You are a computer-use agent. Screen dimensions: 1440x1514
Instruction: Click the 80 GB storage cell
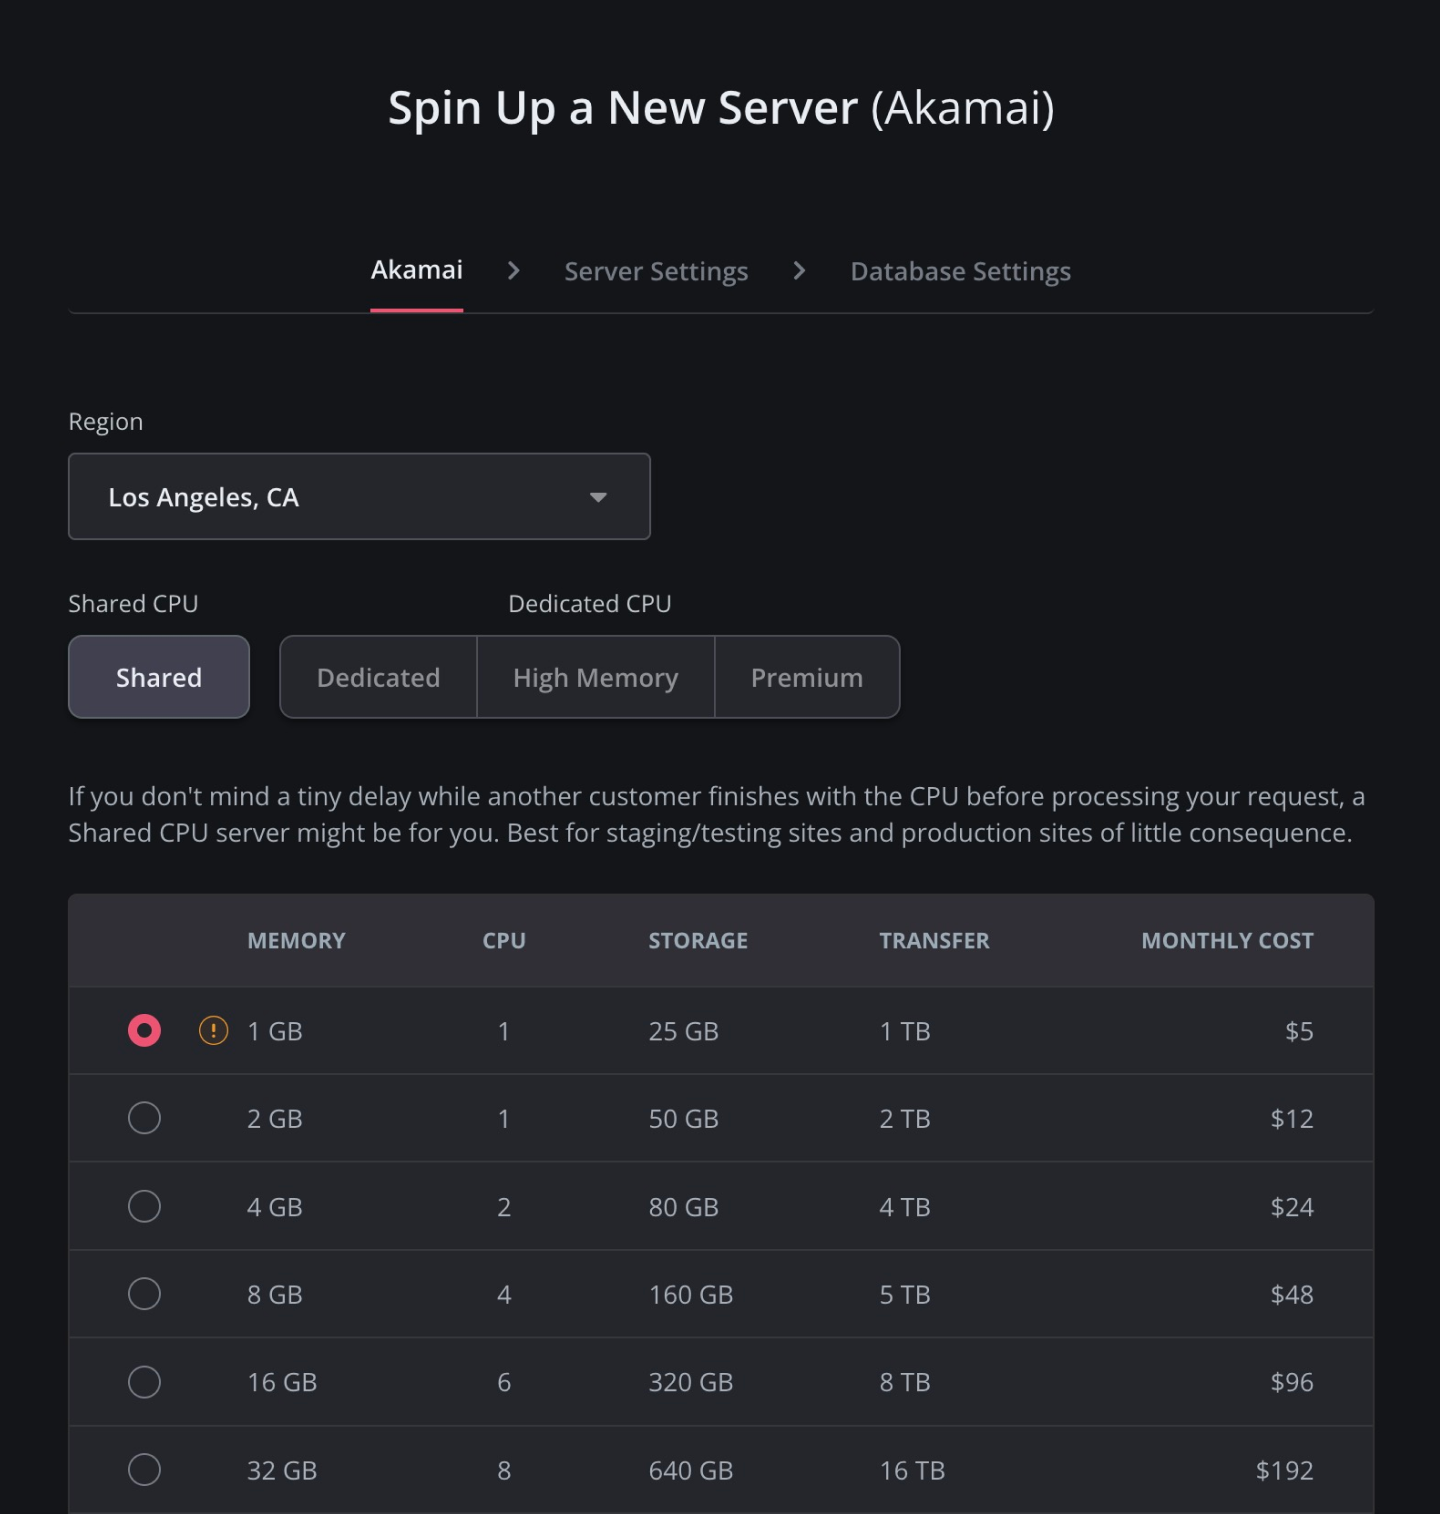684,1207
